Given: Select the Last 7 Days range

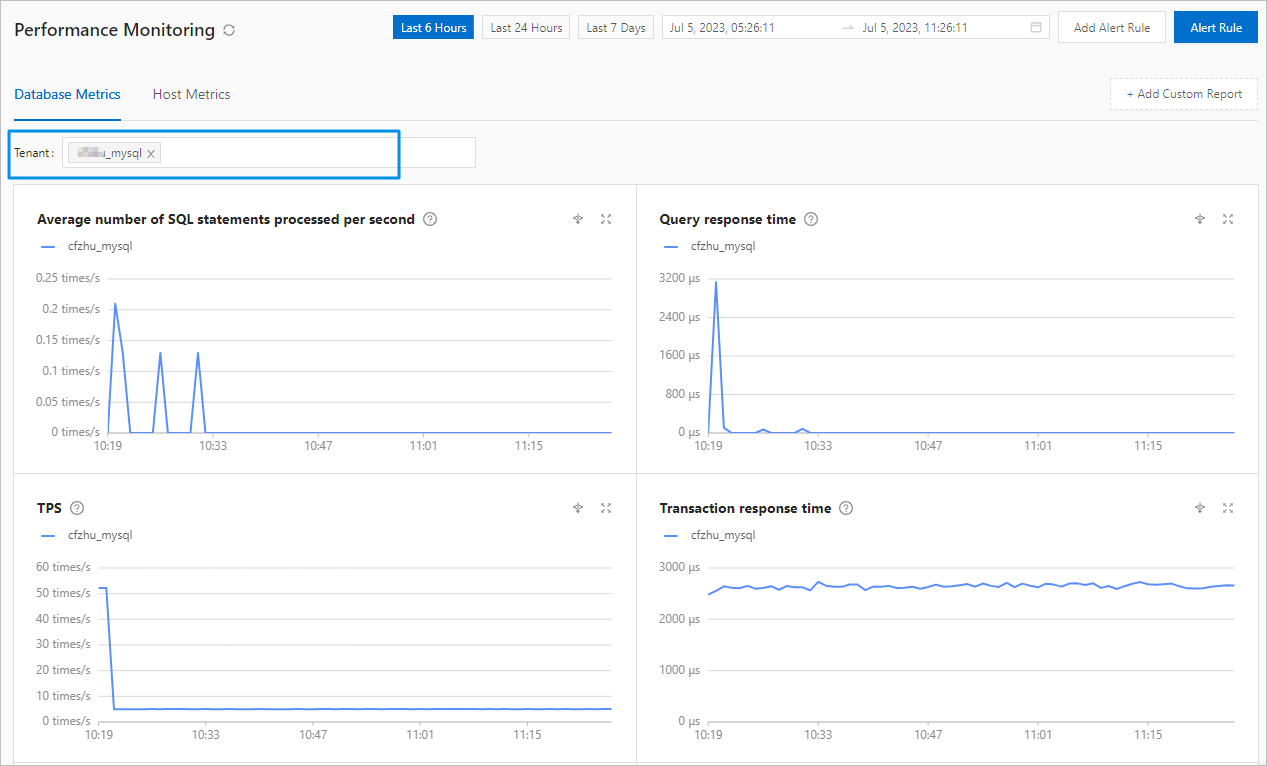Looking at the screenshot, I should point(616,28).
